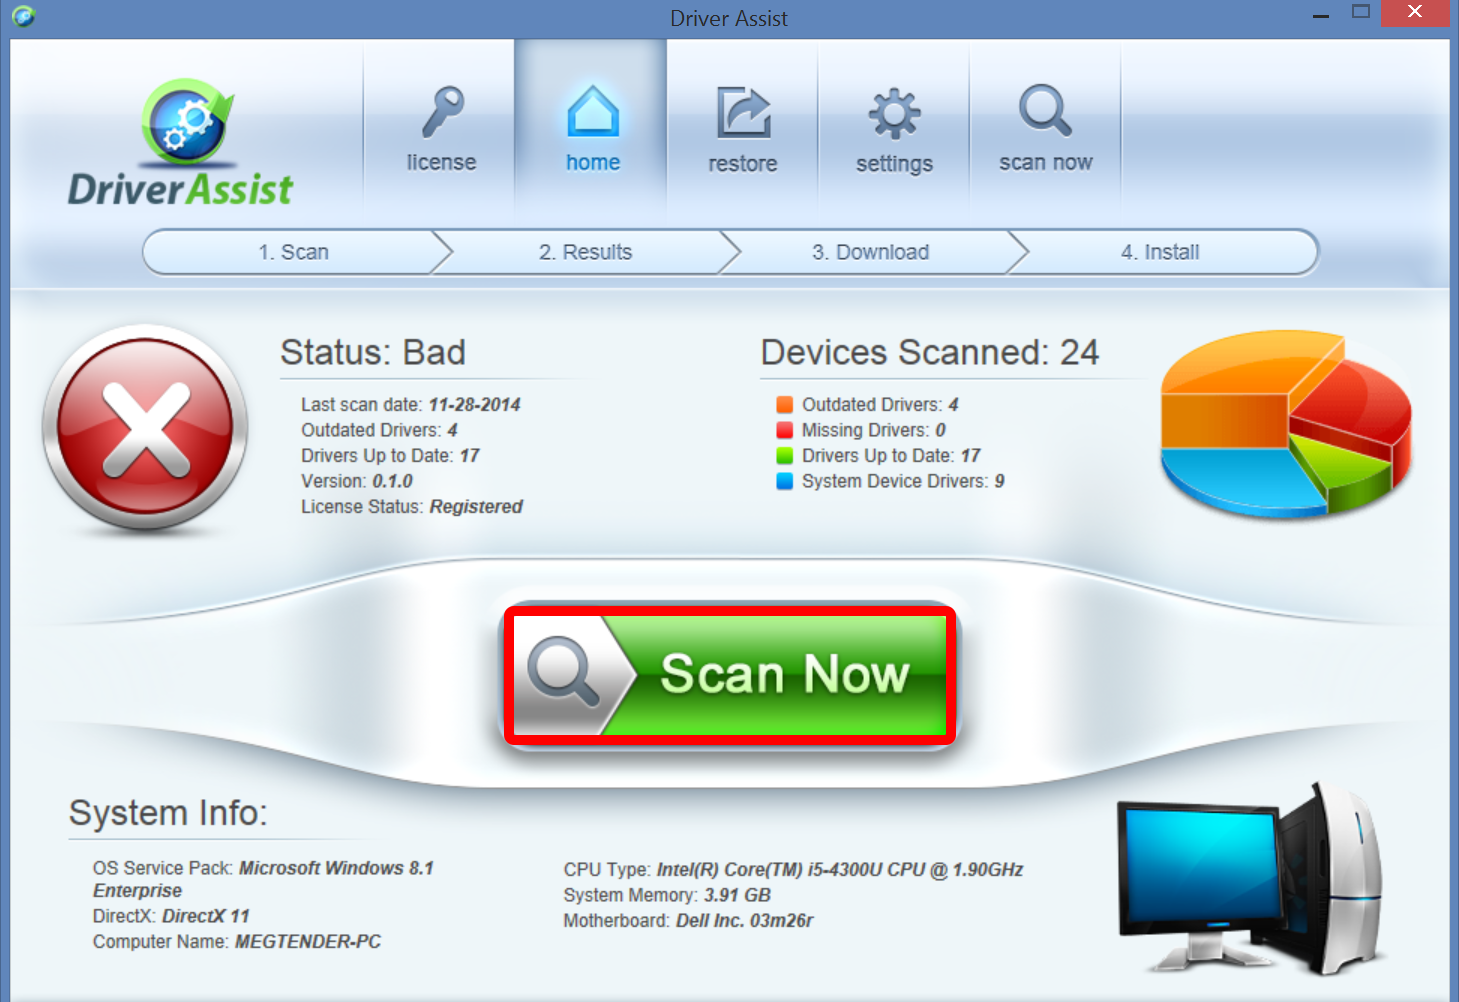This screenshot has height=1002, width=1459.
Task: Click the red Missing Drivers swatch
Action: click(x=785, y=430)
